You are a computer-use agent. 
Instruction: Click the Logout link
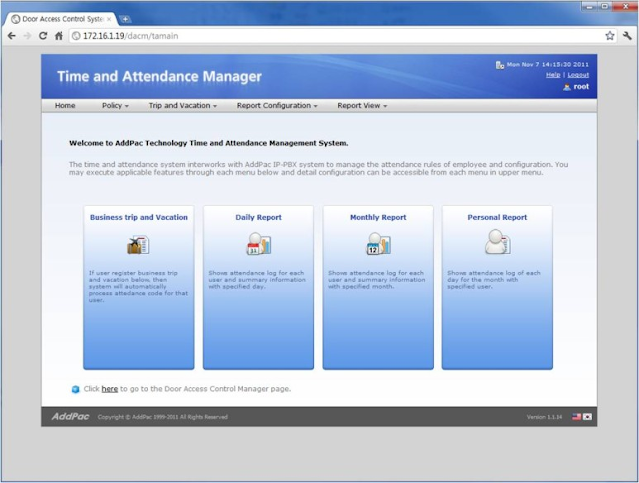(x=578, y=75)
